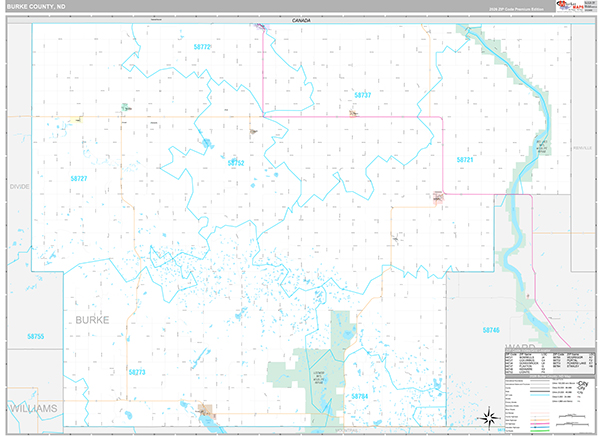
Task: Click the RENVILLE county label
Action: 582,148
